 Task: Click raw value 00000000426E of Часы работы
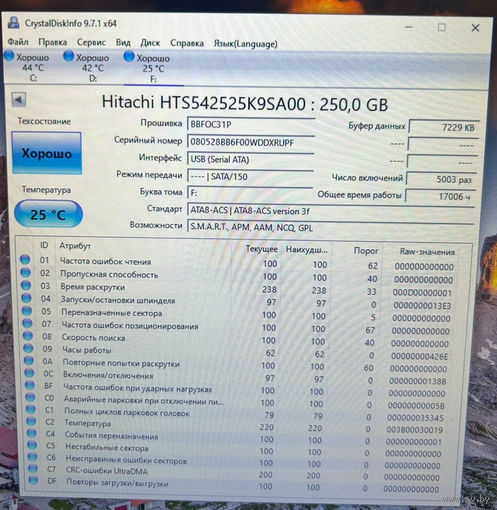coord(419,356)
